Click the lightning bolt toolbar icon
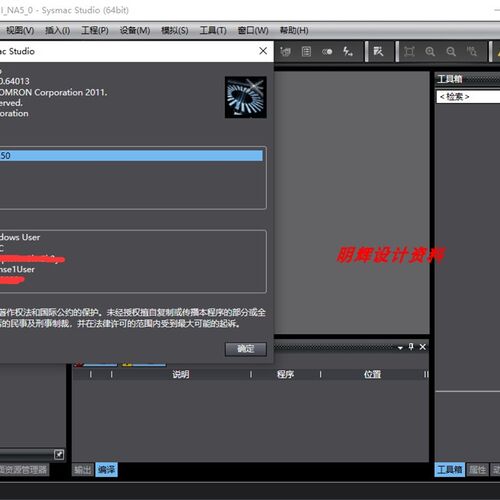 click(348, 52)
